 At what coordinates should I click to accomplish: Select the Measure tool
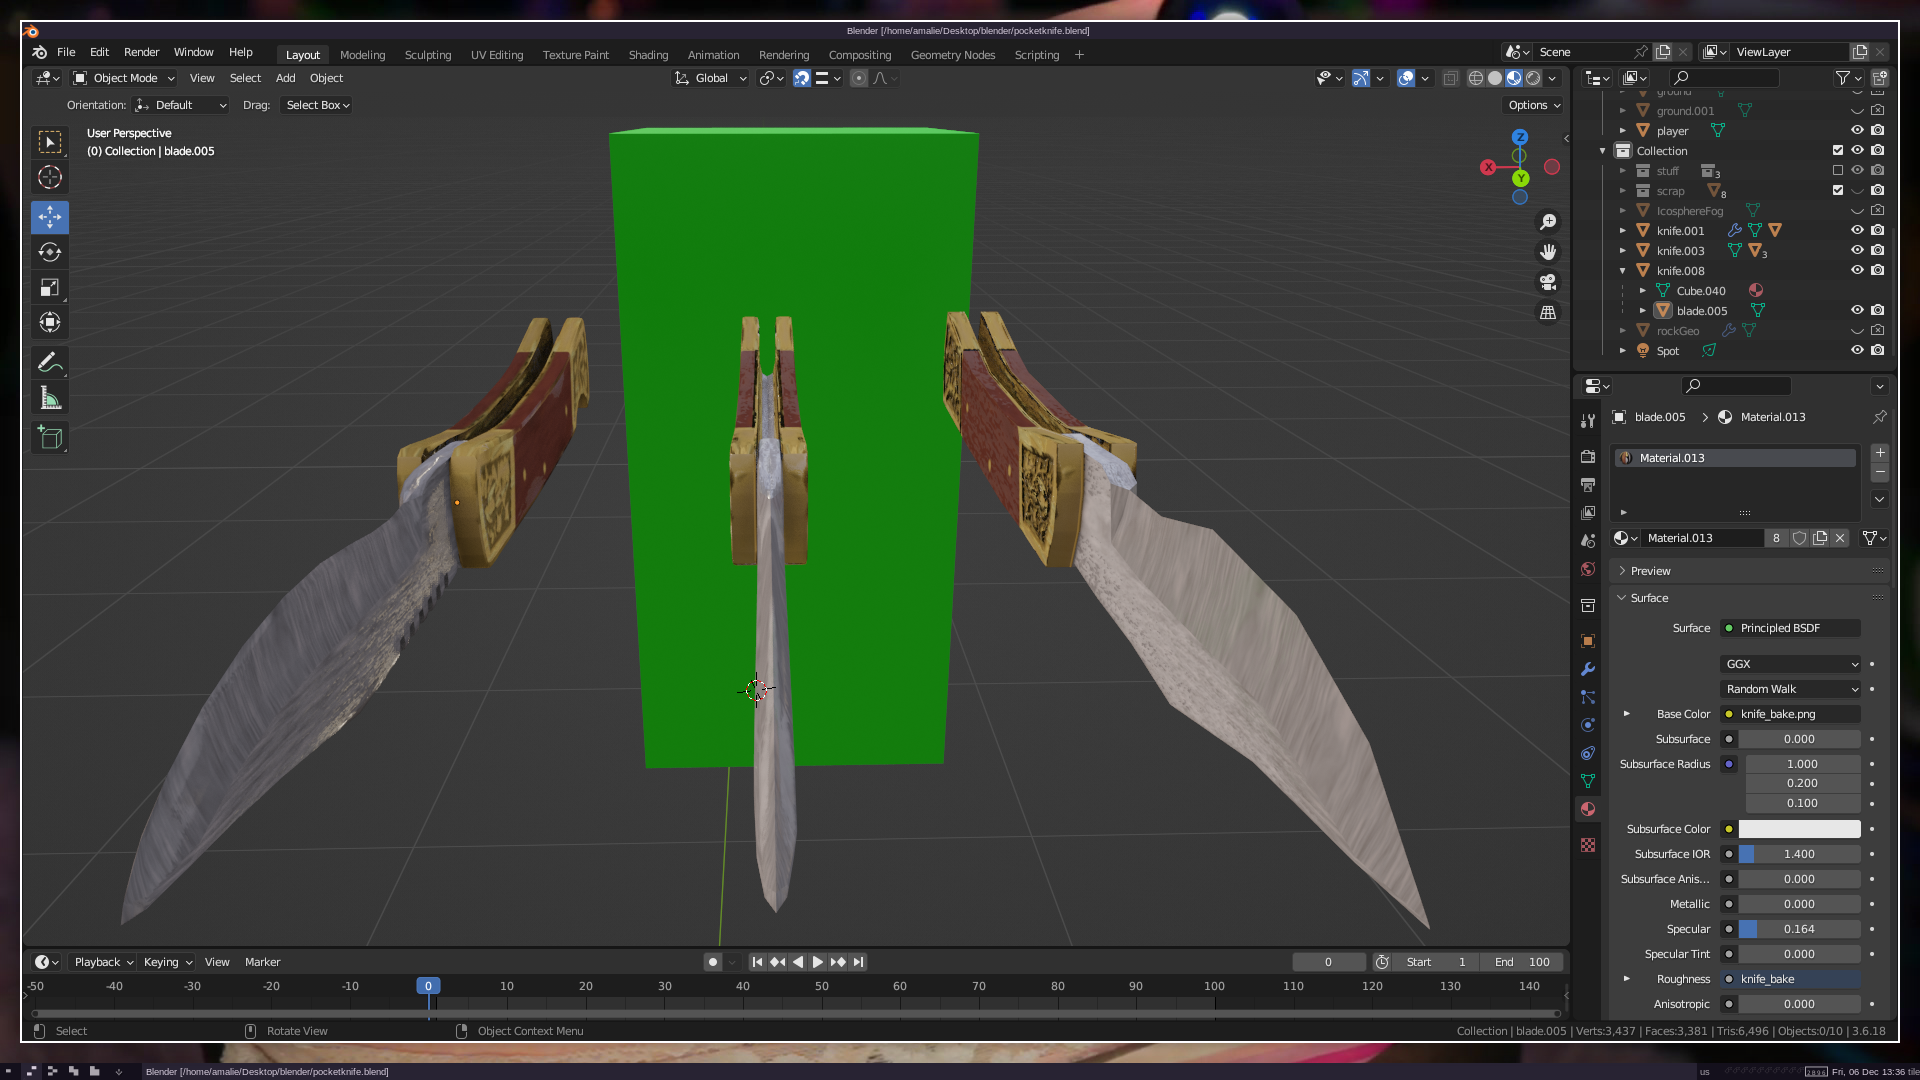pyautogui.click(x=50, y=399)
